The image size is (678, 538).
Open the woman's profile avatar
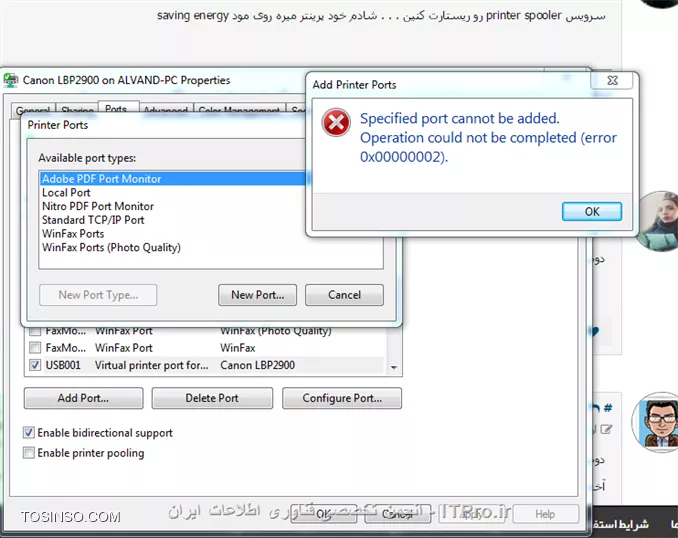pos(658,221)
